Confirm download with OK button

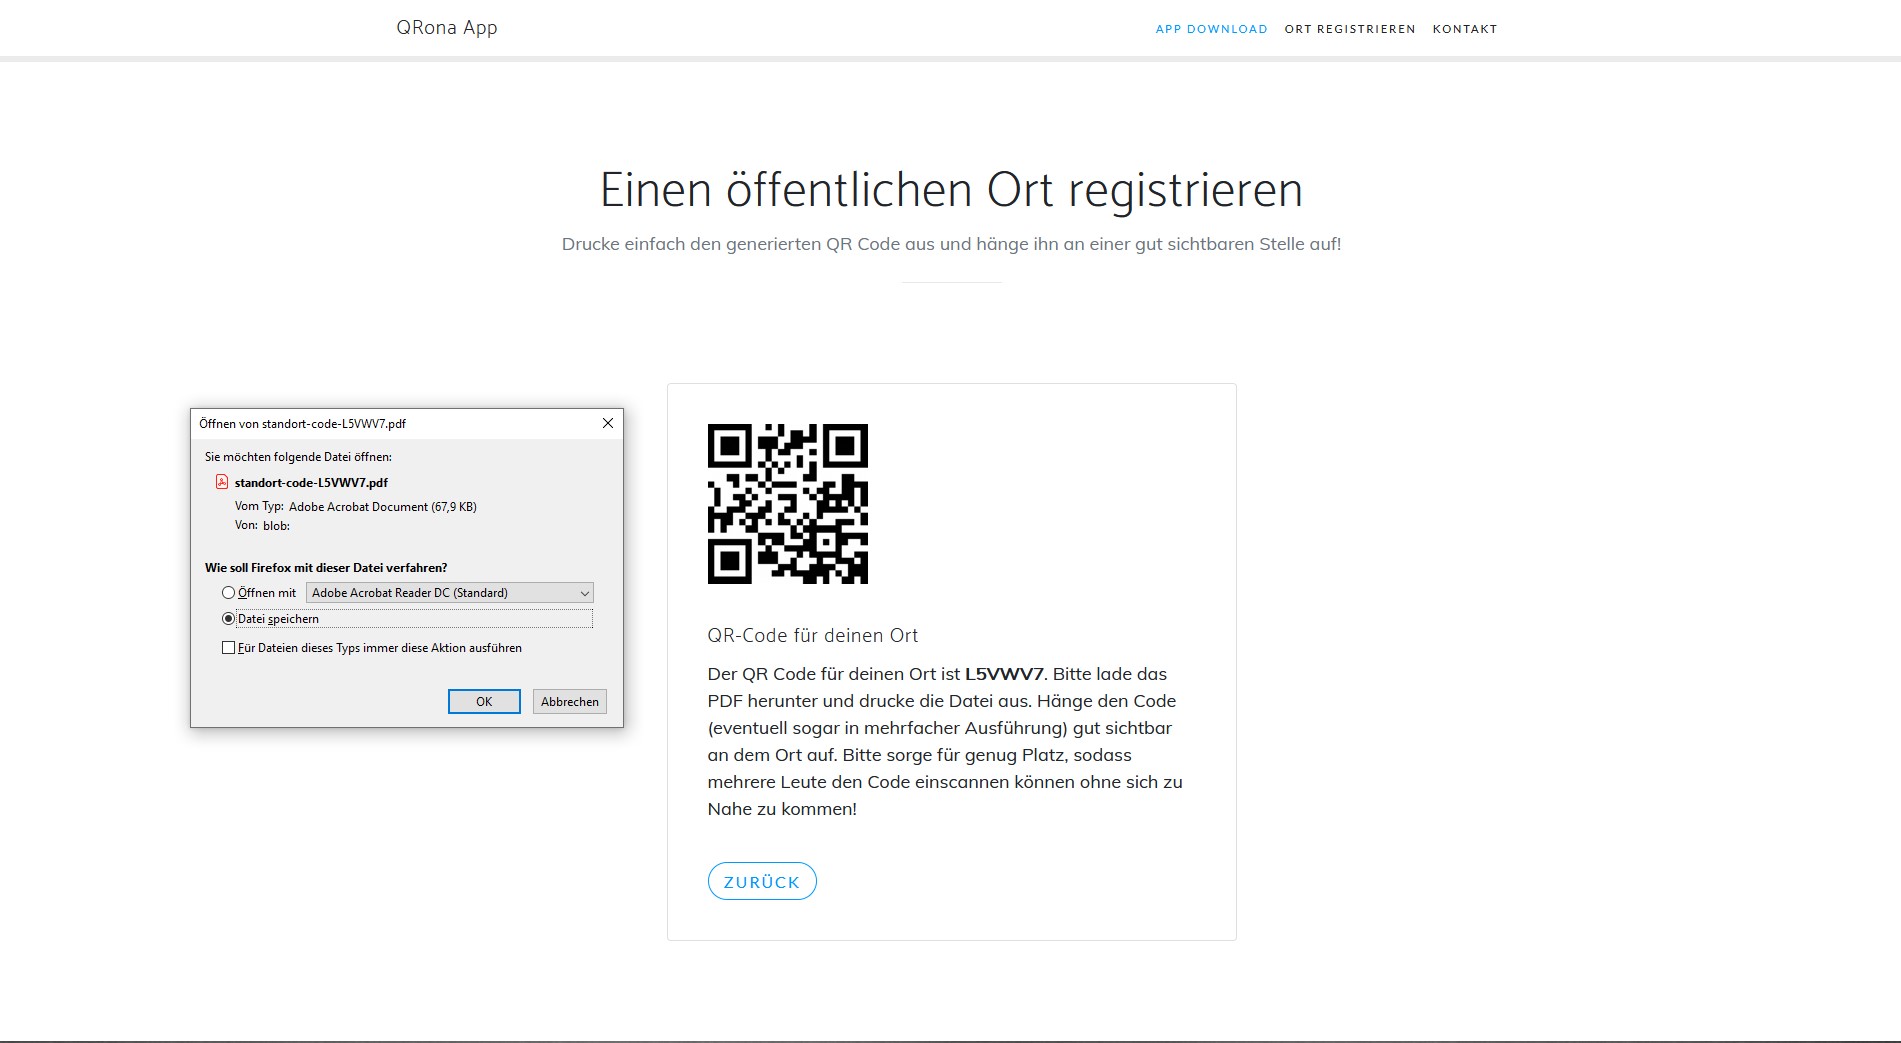tap(484, 701)
